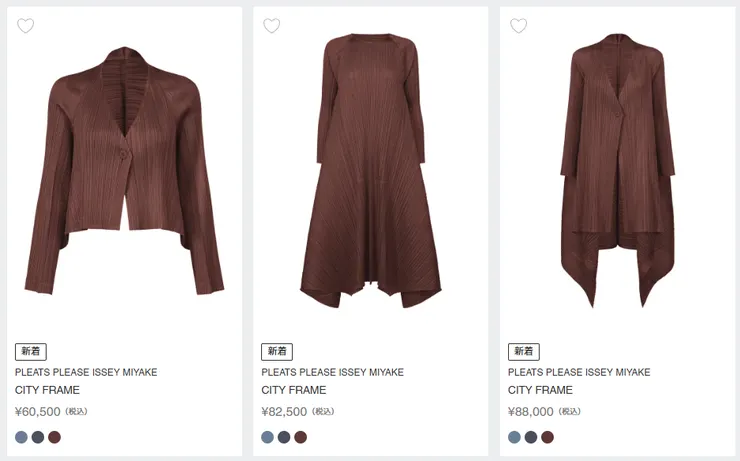Click heart icon on ¥82,500 dress

click(272, 26)
